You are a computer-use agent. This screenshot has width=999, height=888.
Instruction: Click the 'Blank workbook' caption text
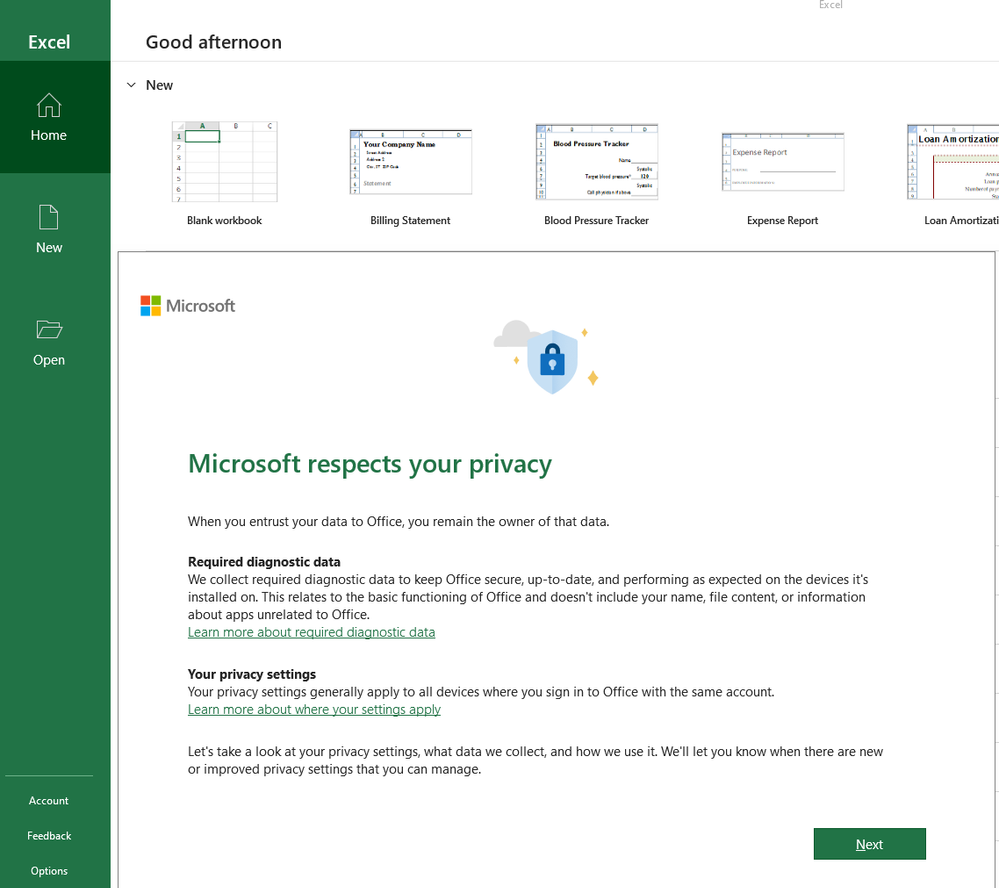pos(224,220)
